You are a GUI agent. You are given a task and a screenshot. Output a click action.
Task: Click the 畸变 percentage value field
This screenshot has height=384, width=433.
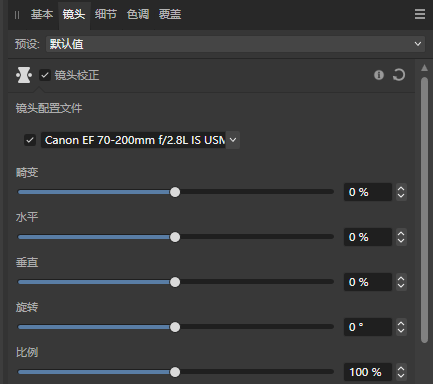click(368, 192)
